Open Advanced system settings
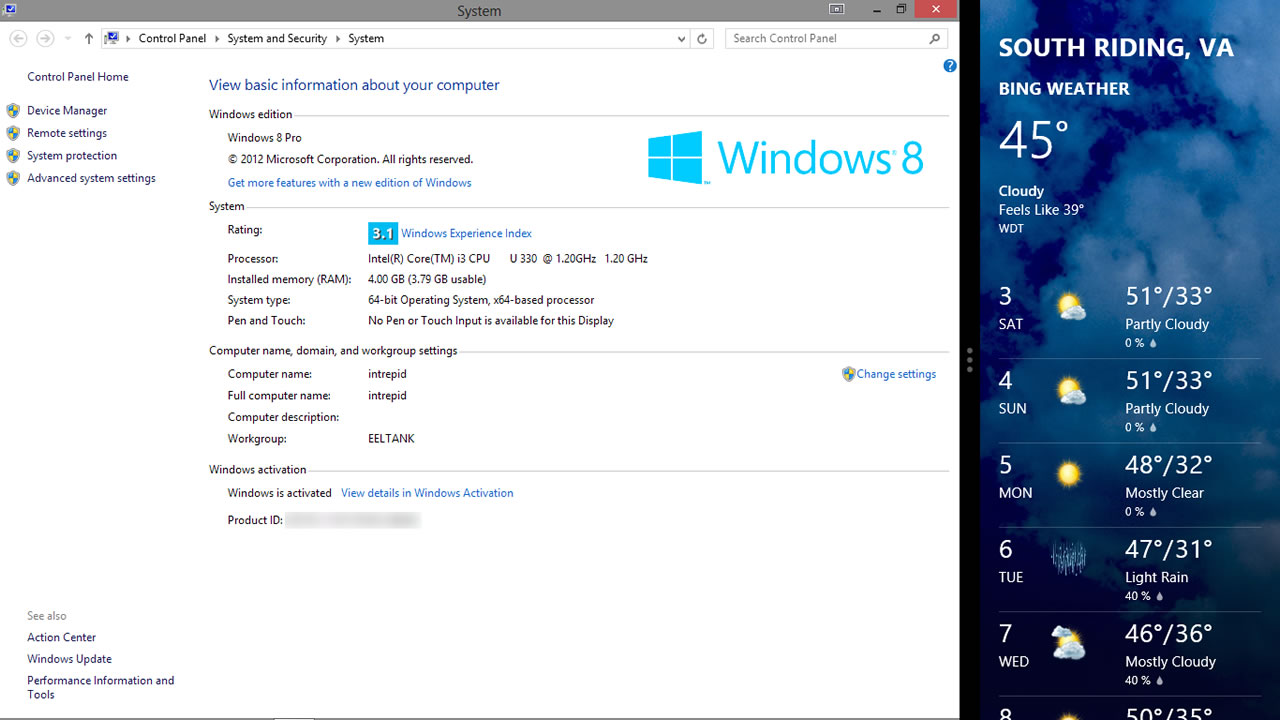The height and width of the screenshot is (720, 1280). point(91,178)
